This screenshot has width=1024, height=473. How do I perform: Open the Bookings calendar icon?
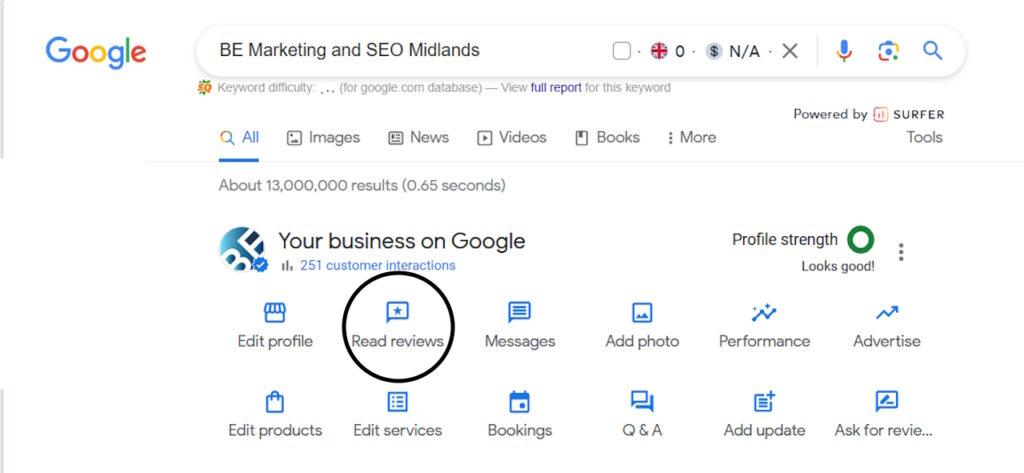pos(519,402)
